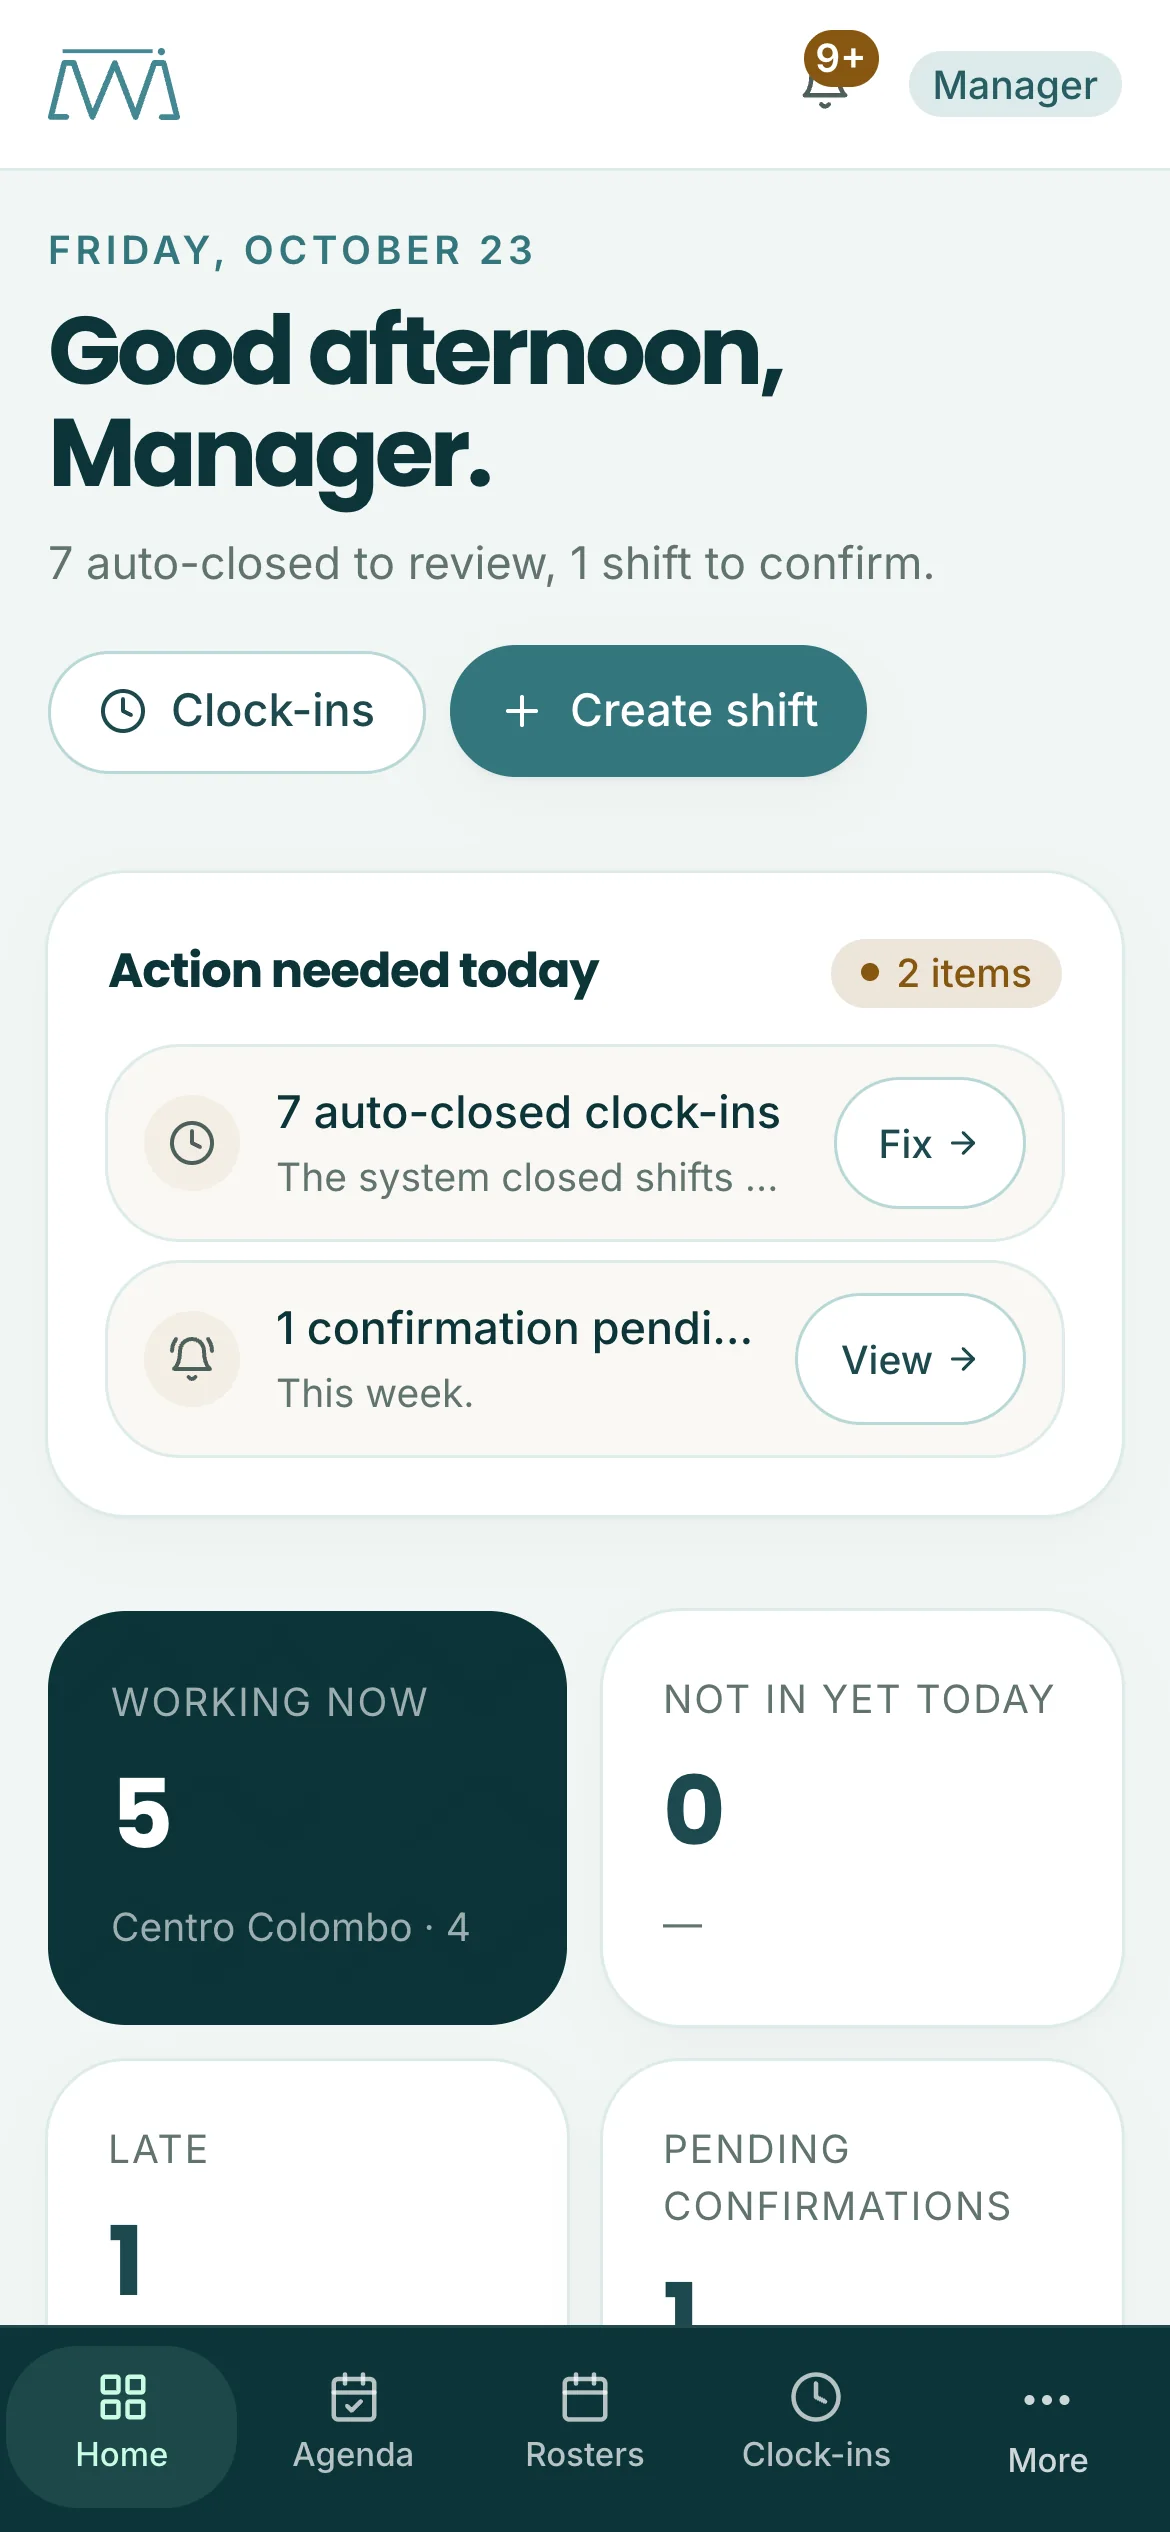Tap the app logo in the header
The image size is (1170, 2532).
pyautogui.click(x=114, y=84)
